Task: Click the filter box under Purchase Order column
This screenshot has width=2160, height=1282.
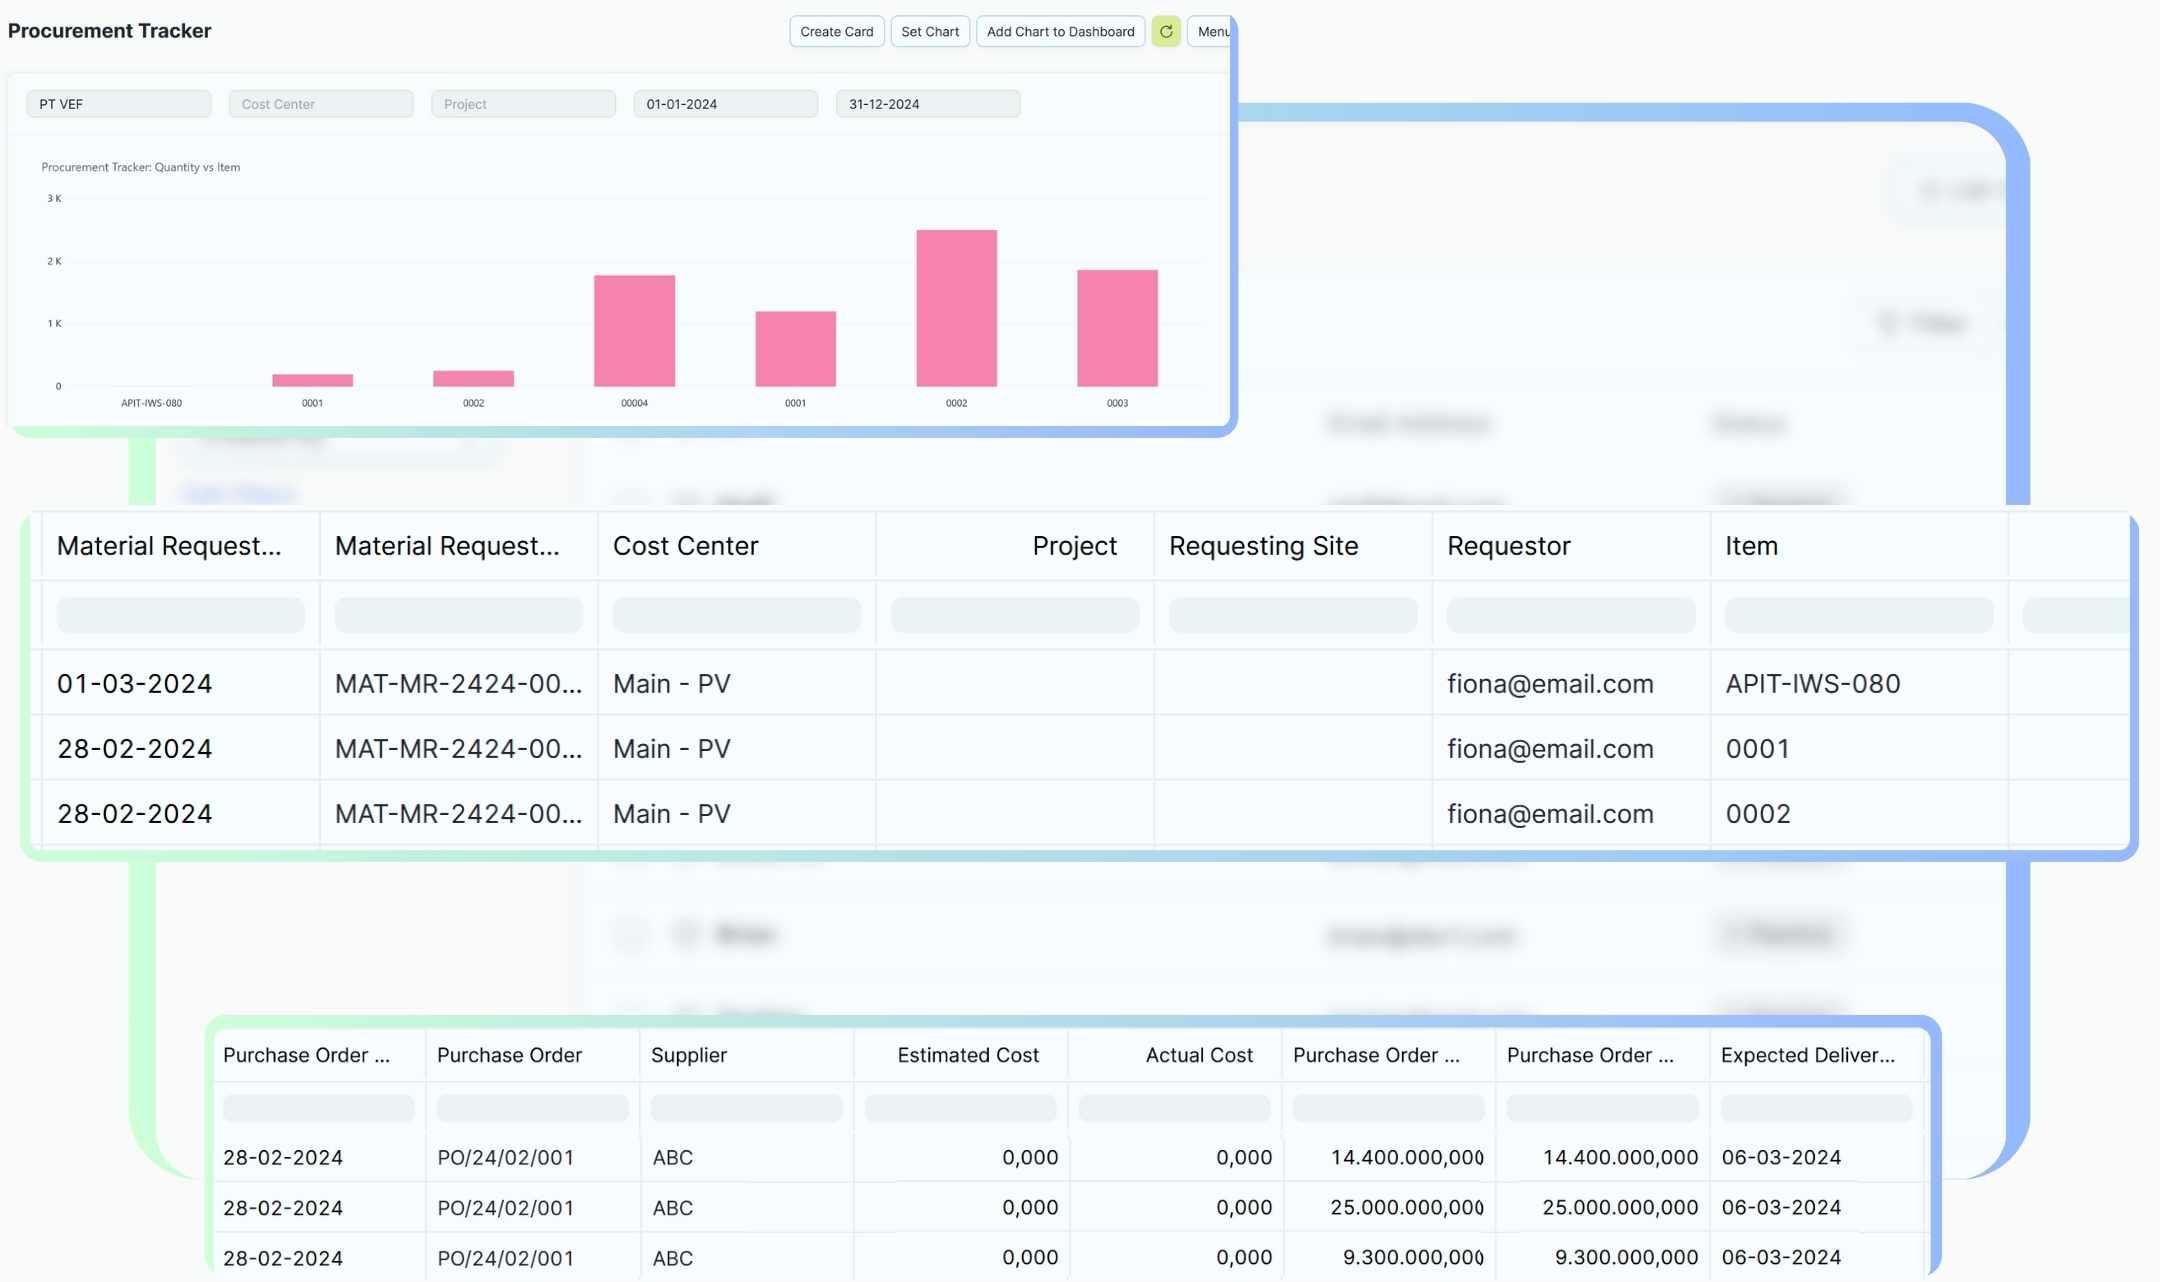Action: coord(532,1108)
